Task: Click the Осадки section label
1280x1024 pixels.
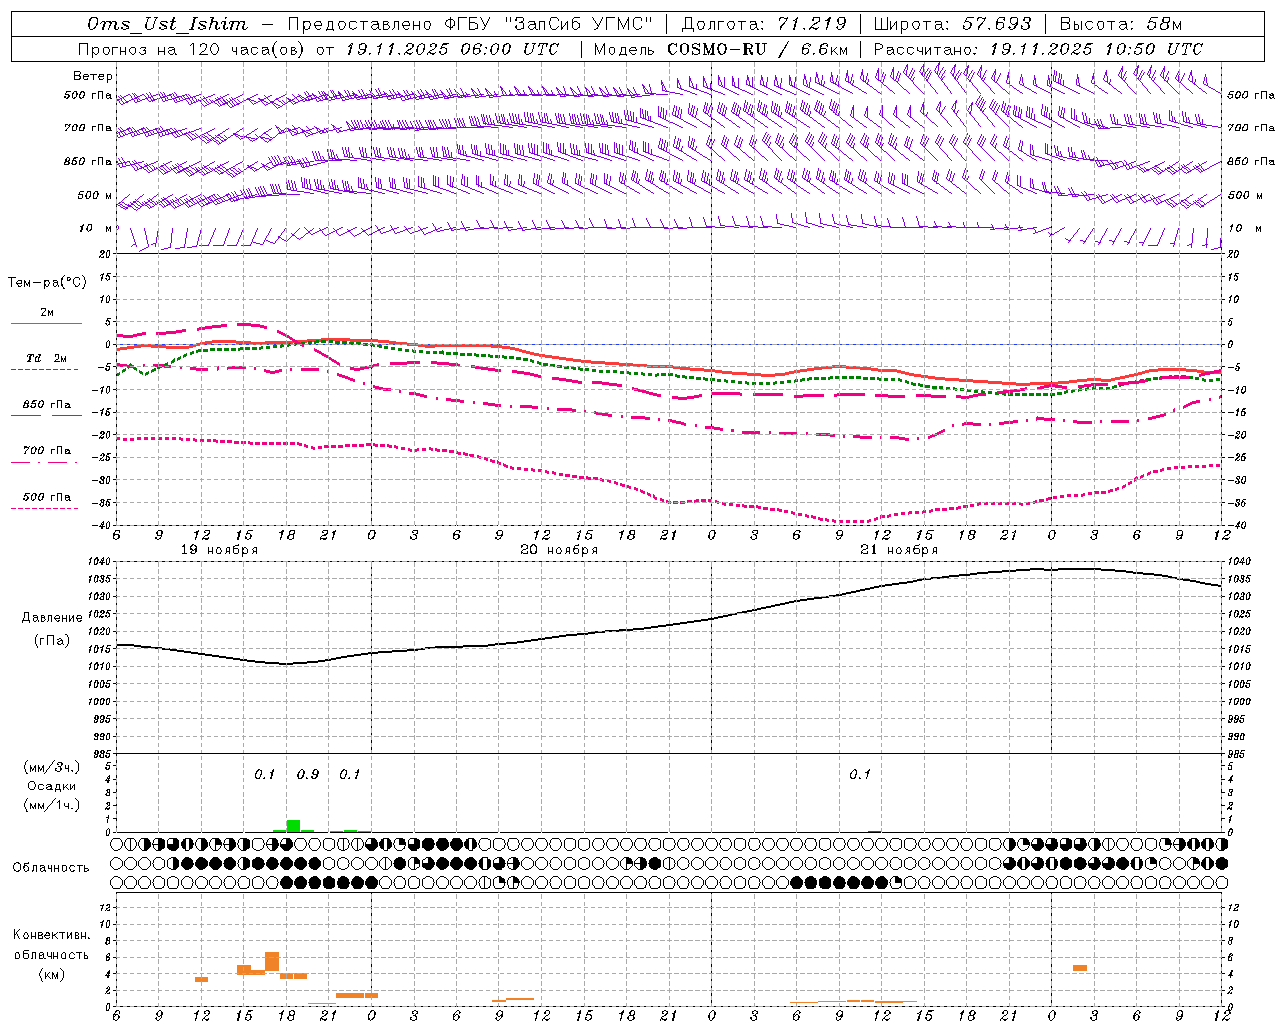Action: click(52, 786)
